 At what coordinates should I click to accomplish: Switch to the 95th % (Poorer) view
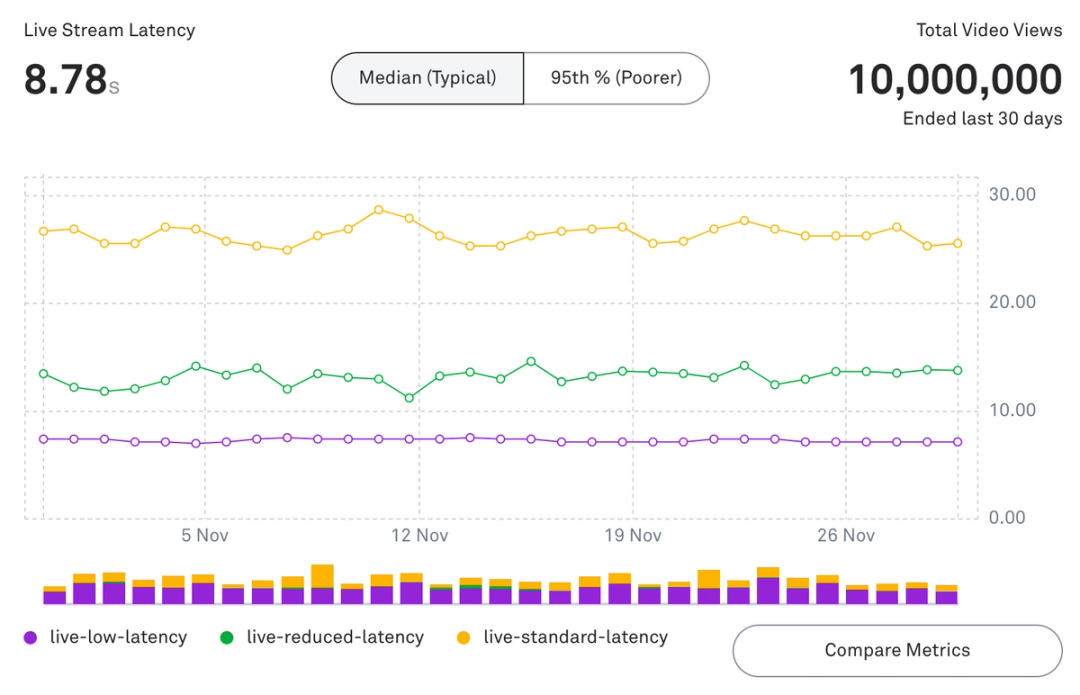coord(617,78)
